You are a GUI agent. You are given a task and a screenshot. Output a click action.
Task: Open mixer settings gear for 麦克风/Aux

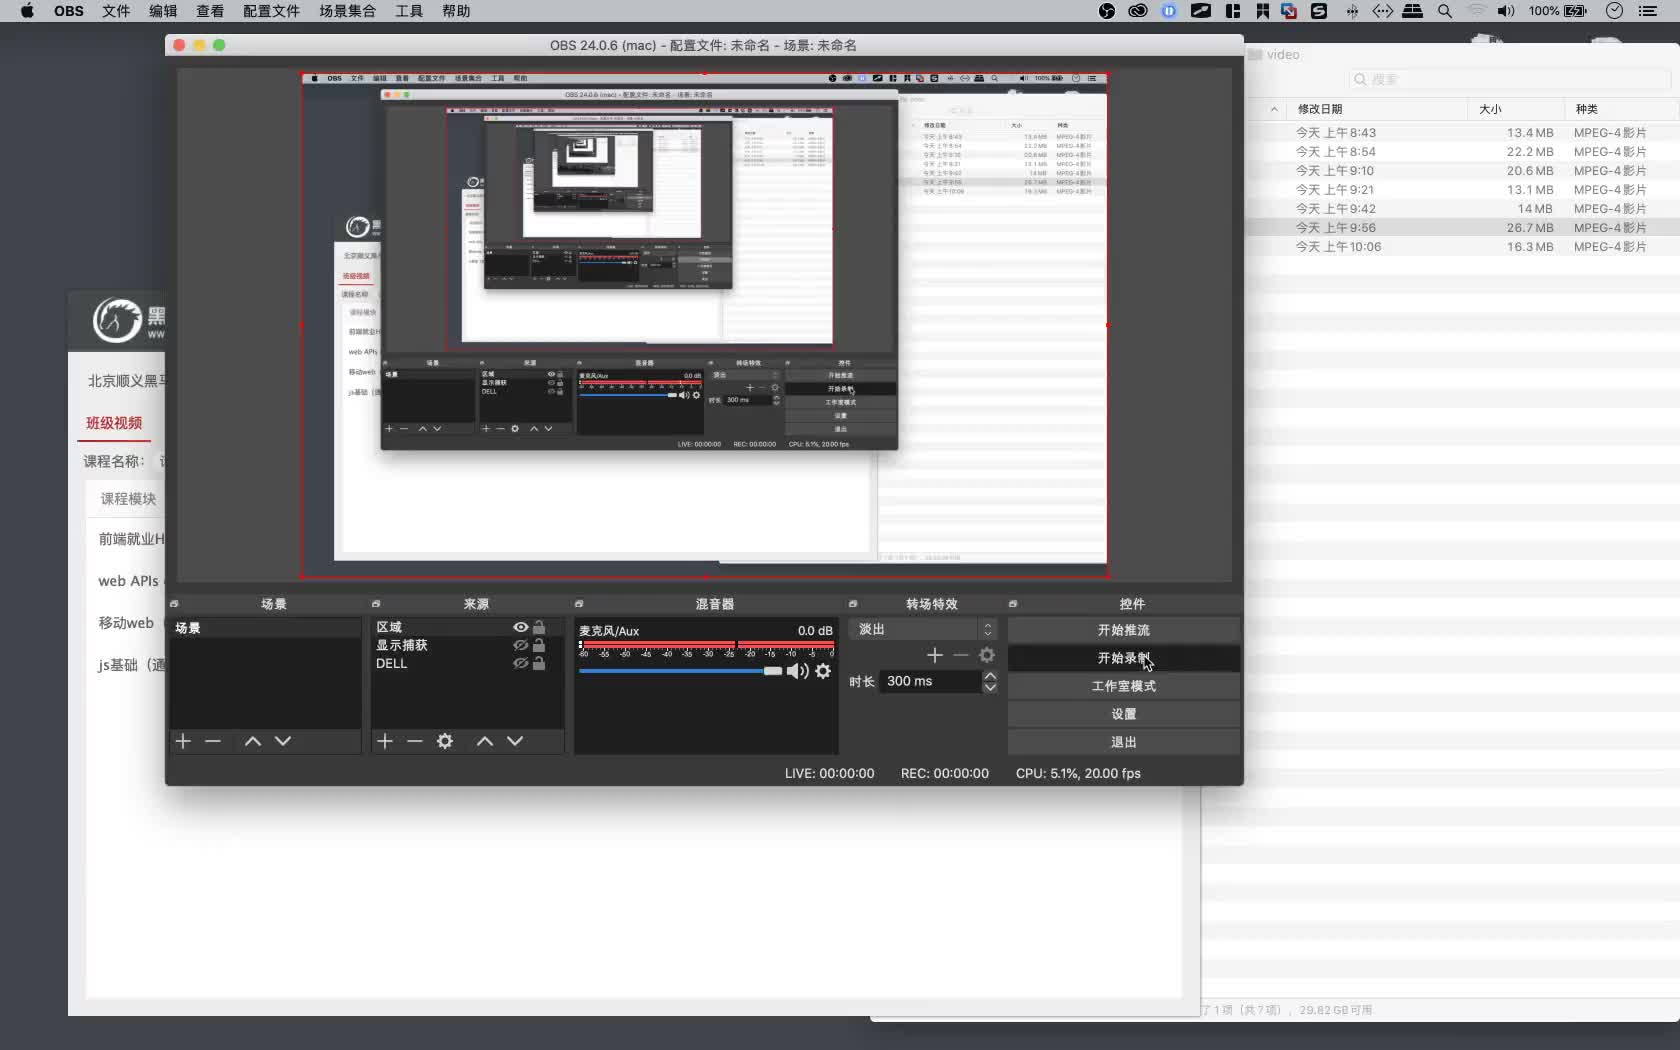[823, 671]
